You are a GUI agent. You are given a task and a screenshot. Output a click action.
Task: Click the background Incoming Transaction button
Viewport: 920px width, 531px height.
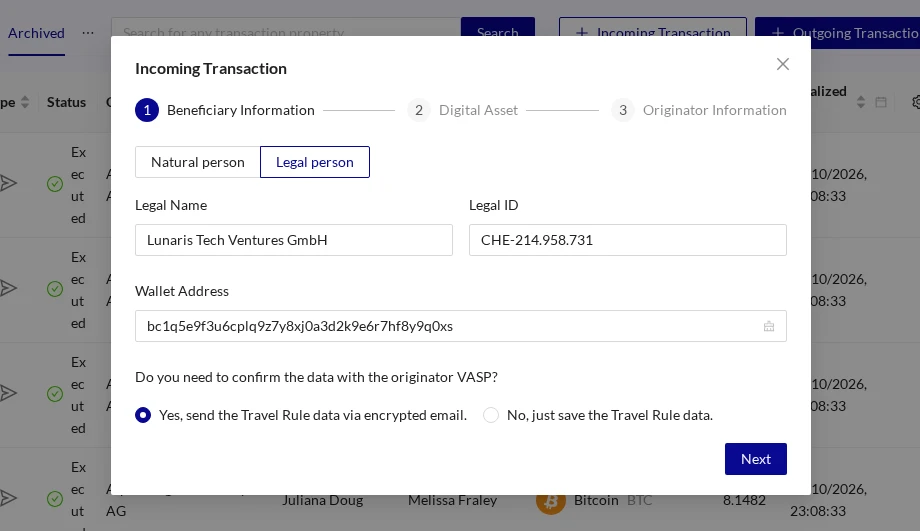click(652, 27)
